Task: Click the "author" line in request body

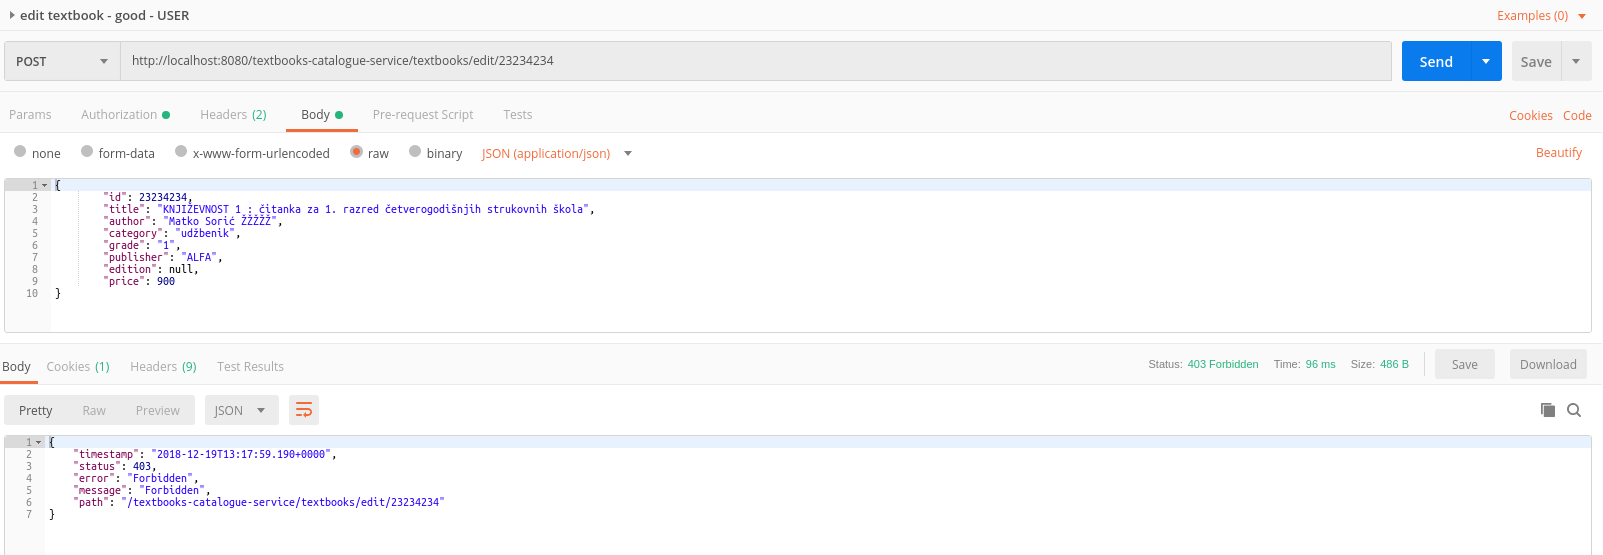Action: (193, 221)
